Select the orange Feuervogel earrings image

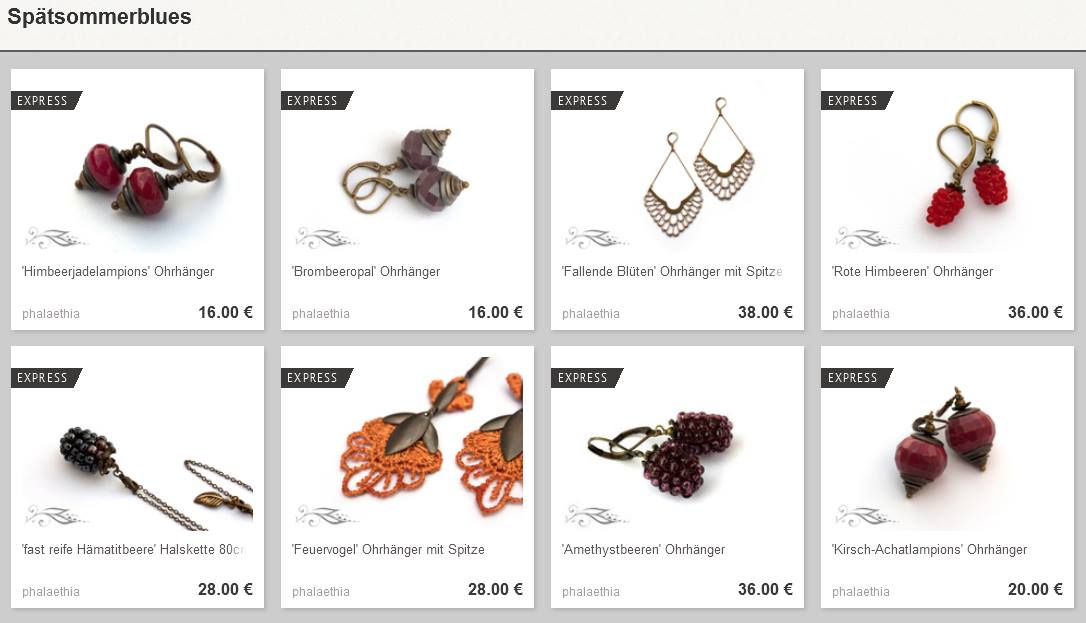407,444
